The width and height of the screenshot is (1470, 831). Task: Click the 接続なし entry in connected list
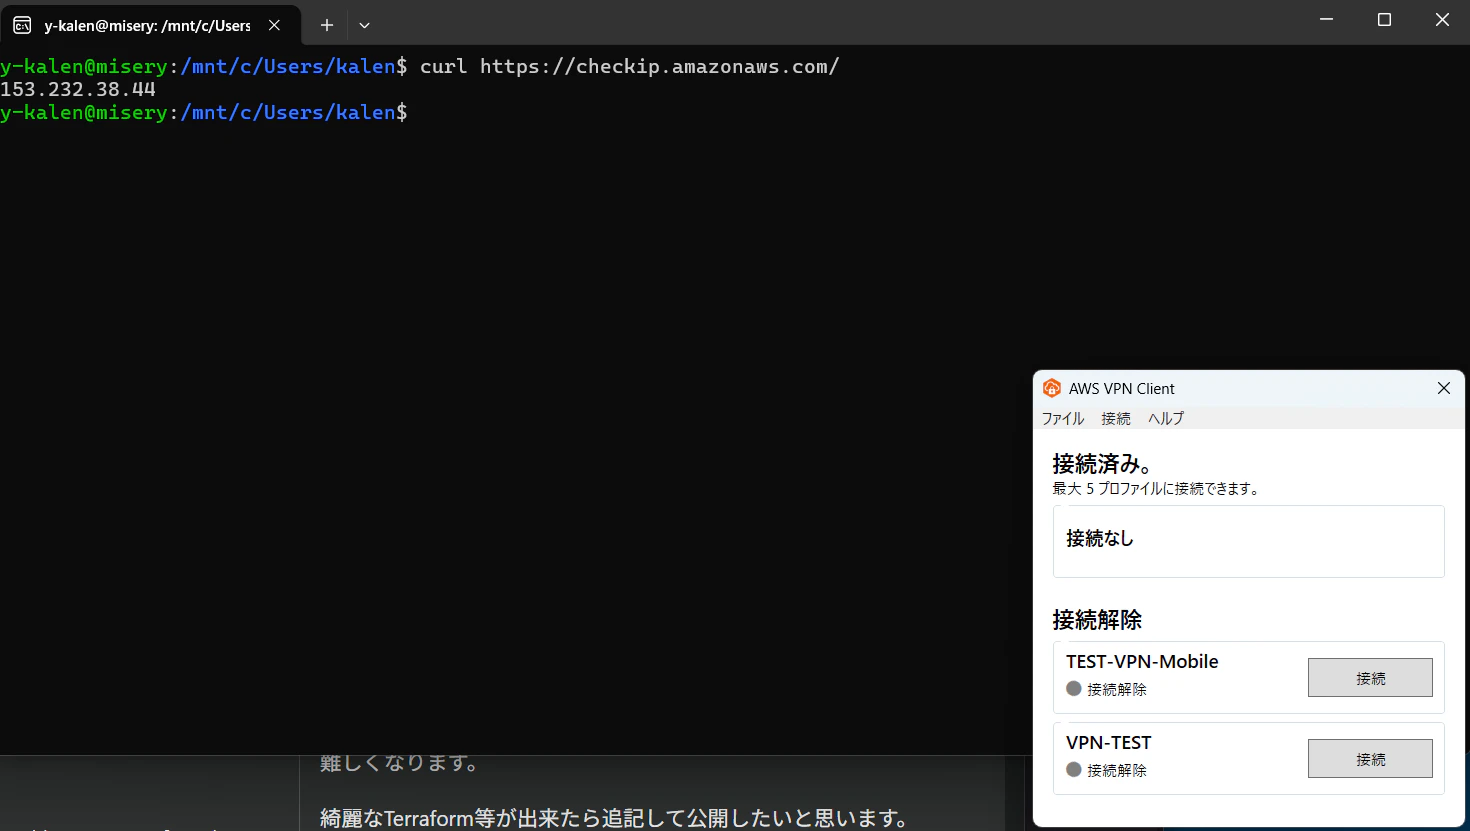tap(1248, 541)
